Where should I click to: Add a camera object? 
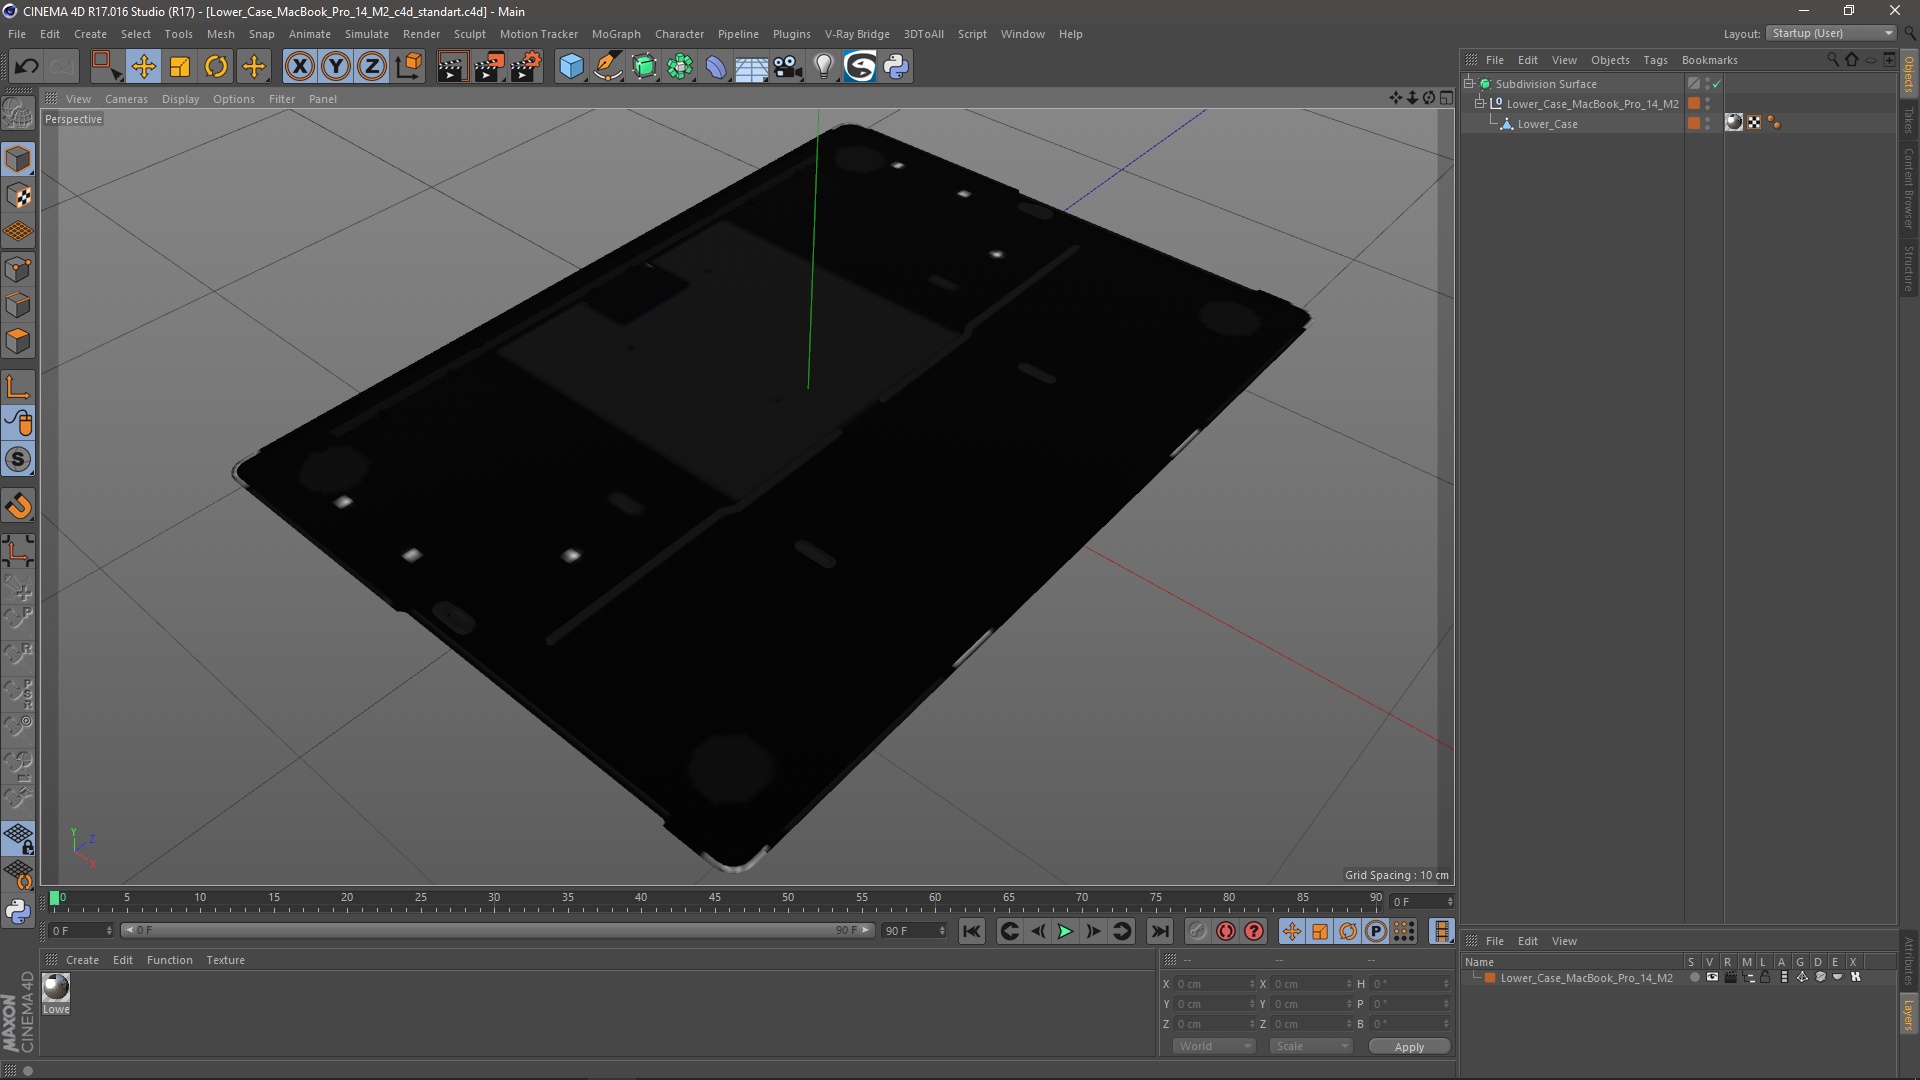coord(787,67)
